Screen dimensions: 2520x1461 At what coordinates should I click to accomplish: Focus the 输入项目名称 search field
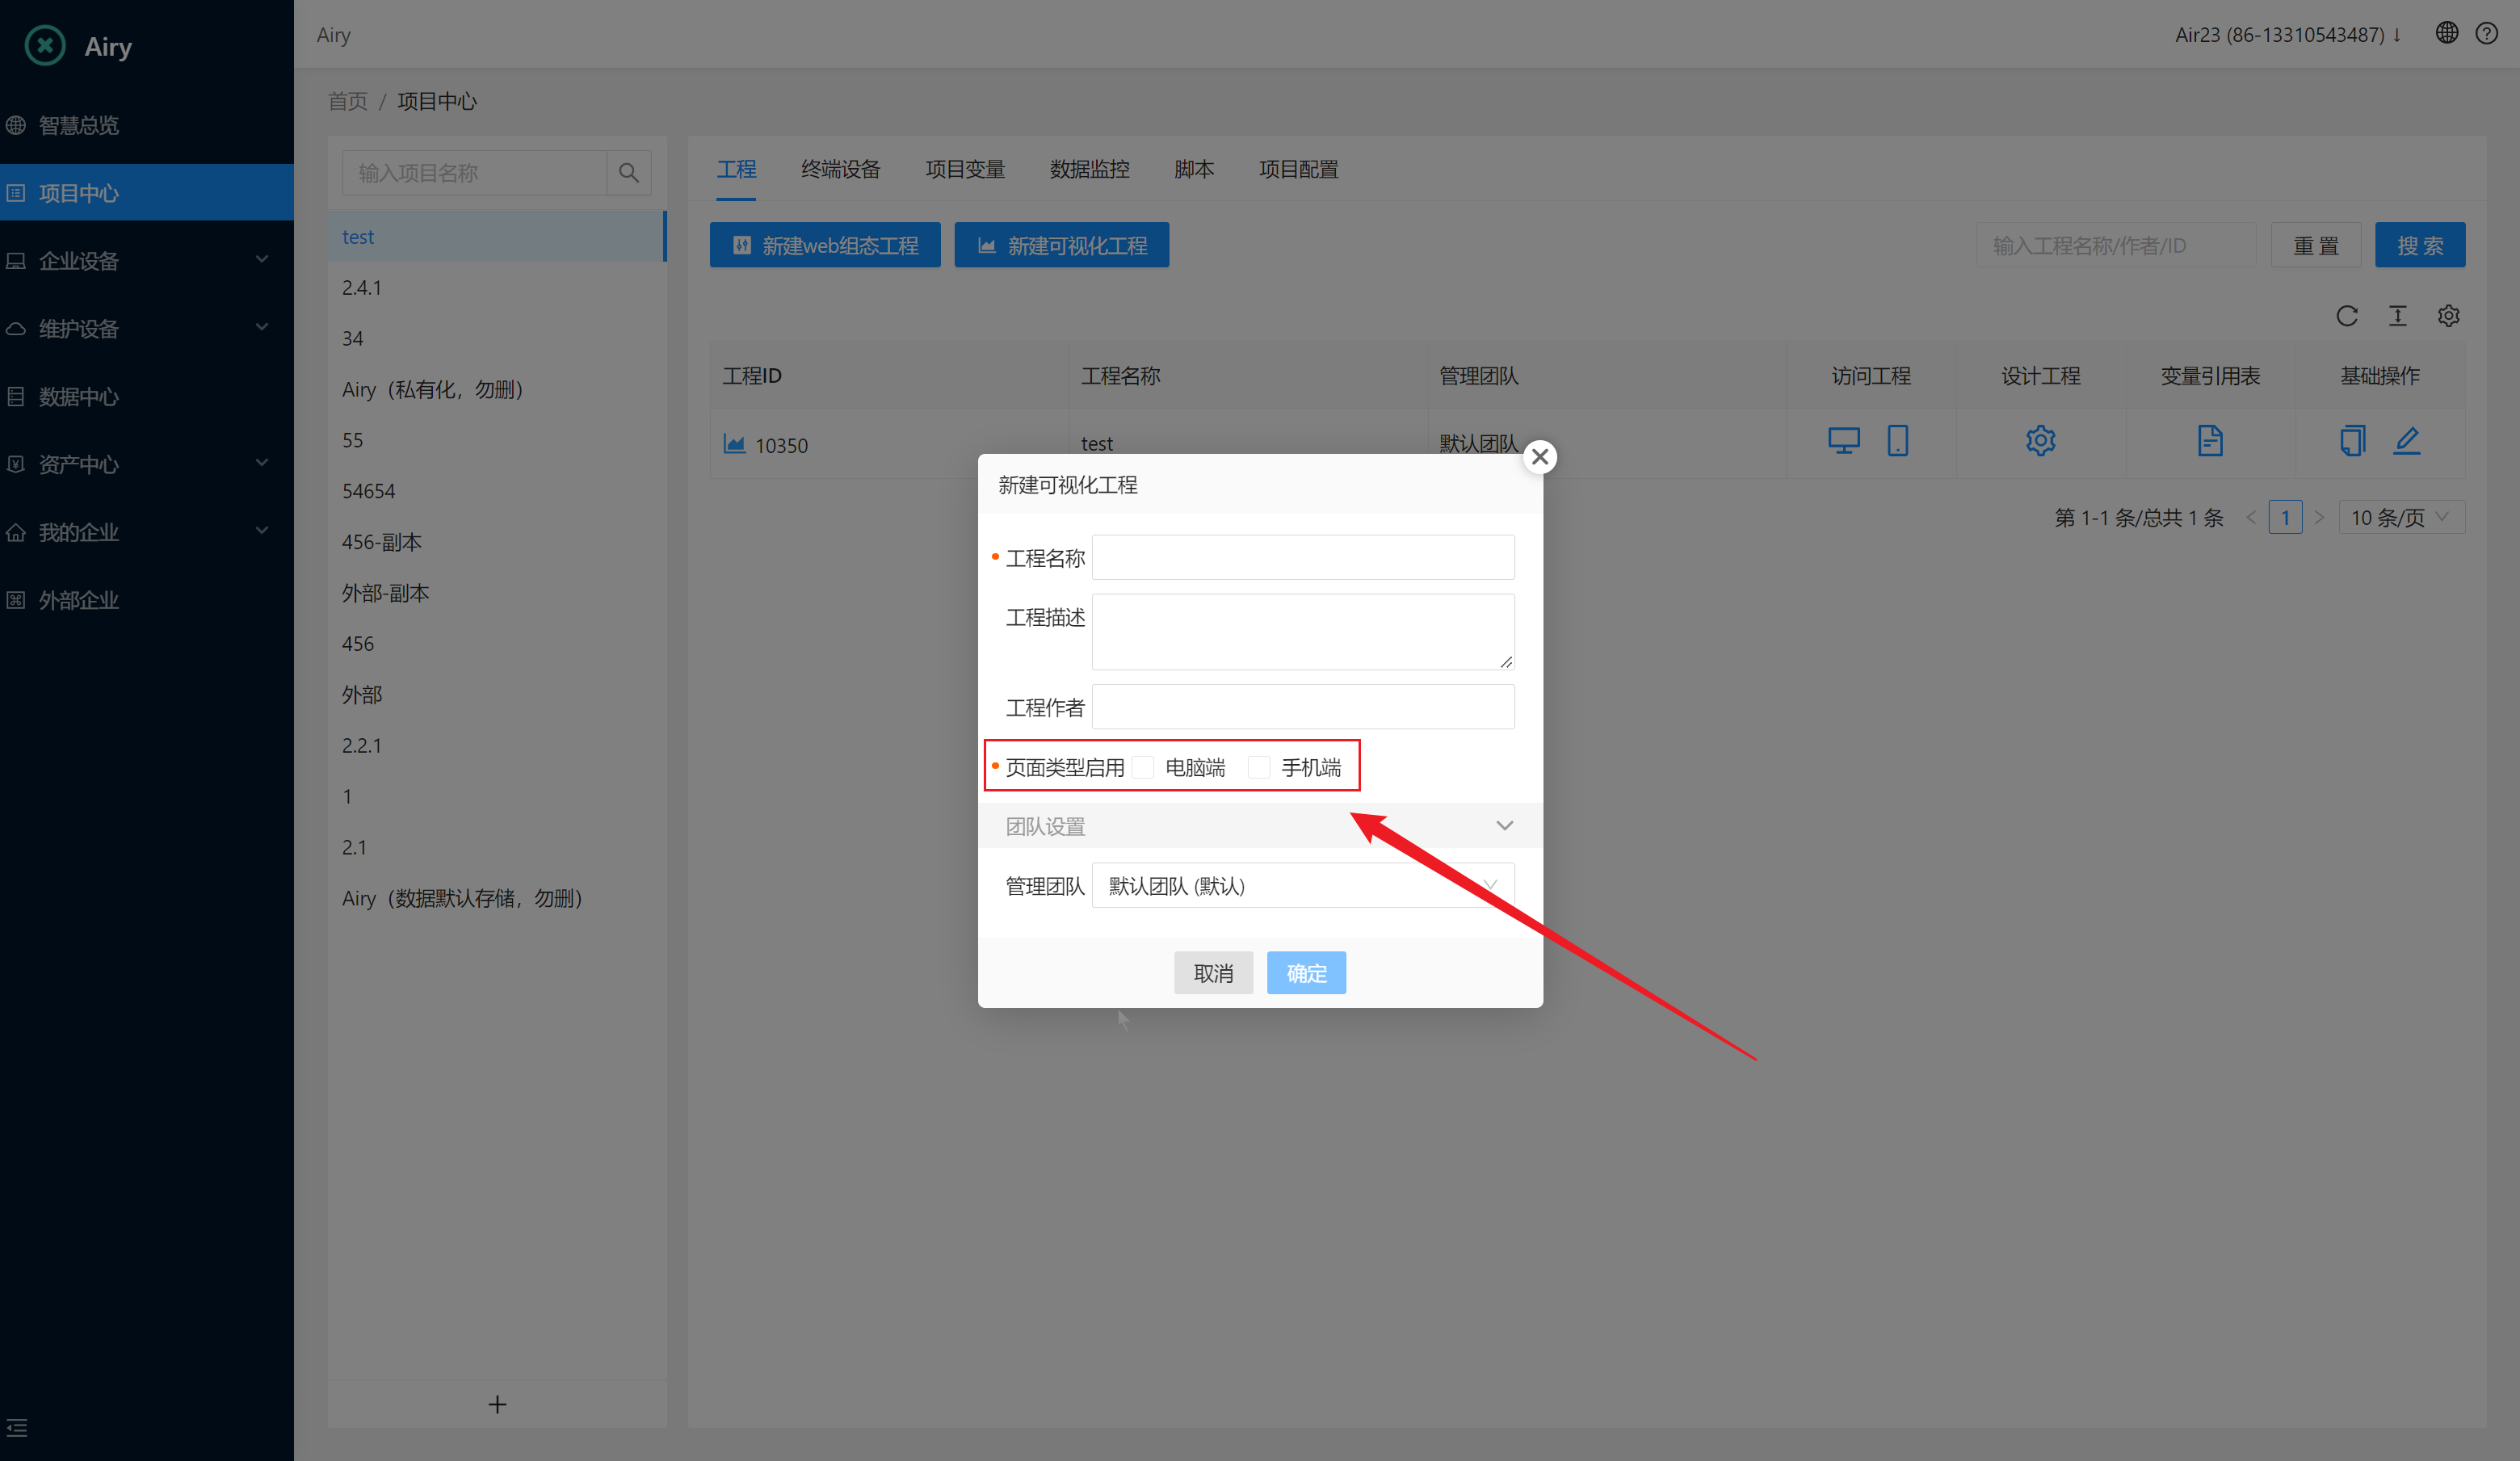[x=474, y=173]
